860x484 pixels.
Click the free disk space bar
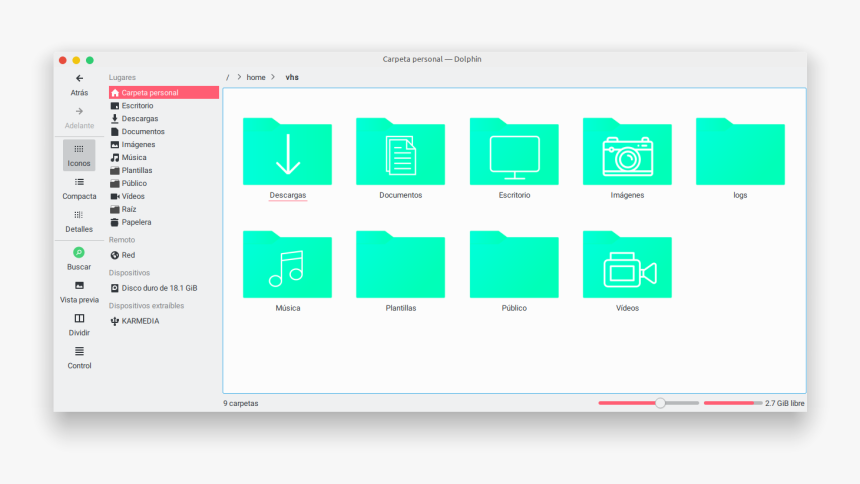733,403
